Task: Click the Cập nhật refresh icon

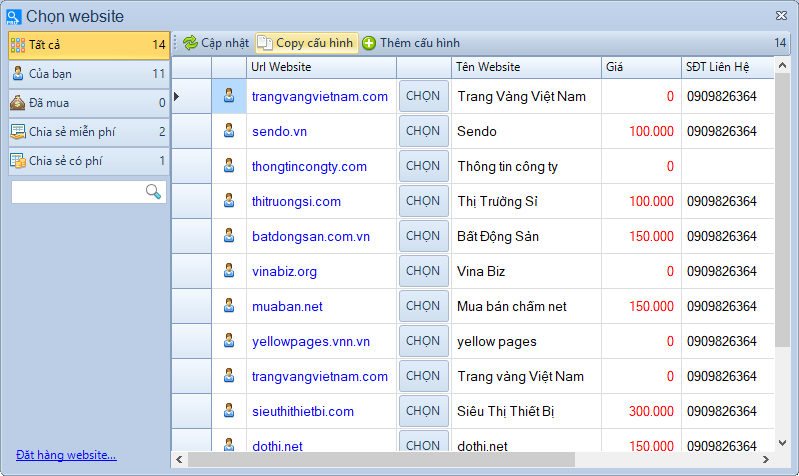Action: (191, 43)
